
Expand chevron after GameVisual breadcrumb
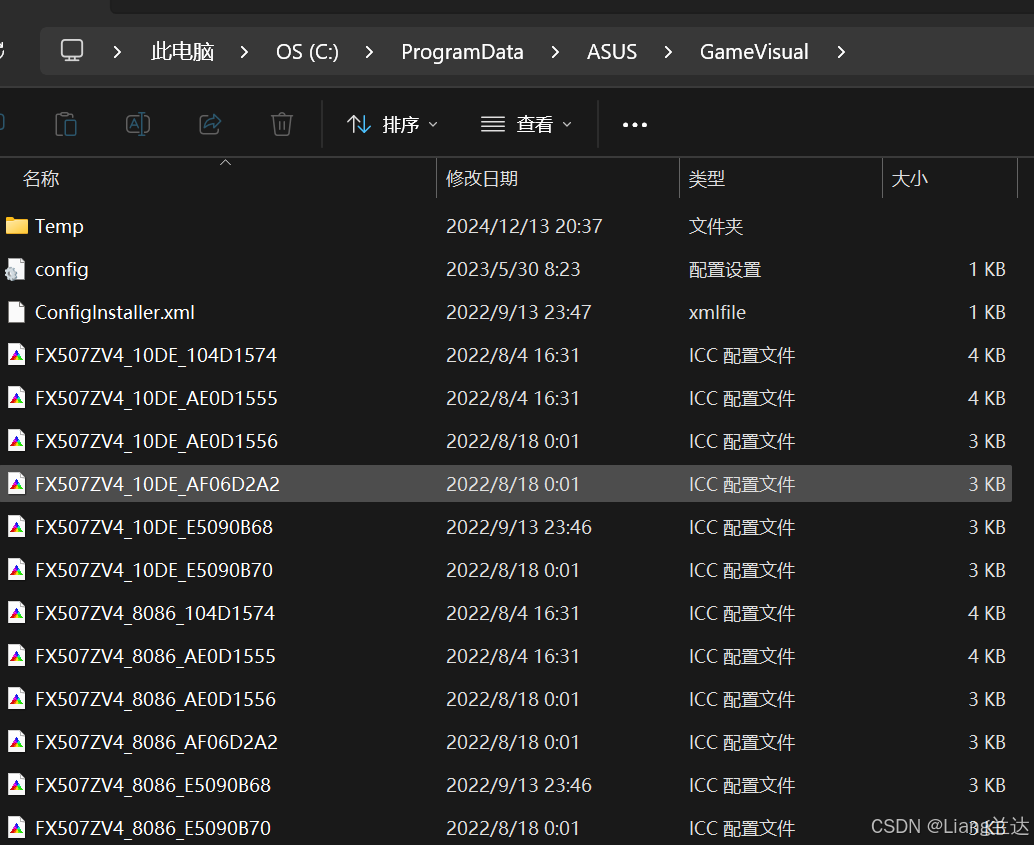(841, 51)
